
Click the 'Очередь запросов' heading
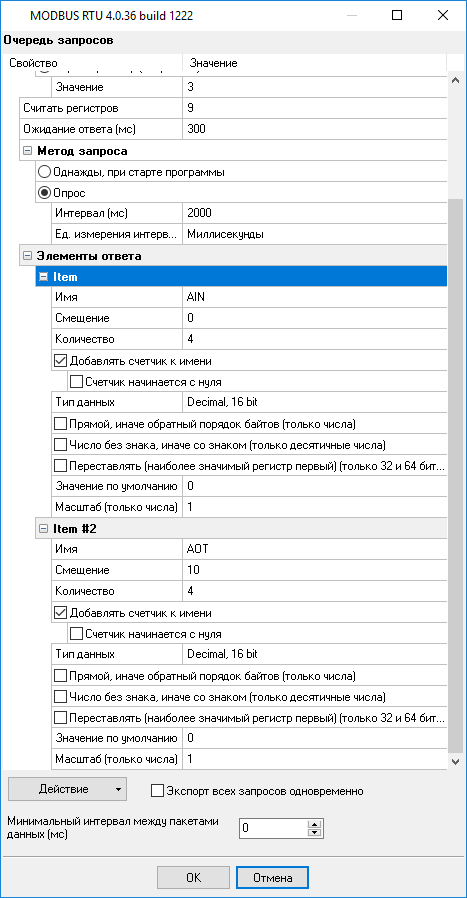(58, 40)
